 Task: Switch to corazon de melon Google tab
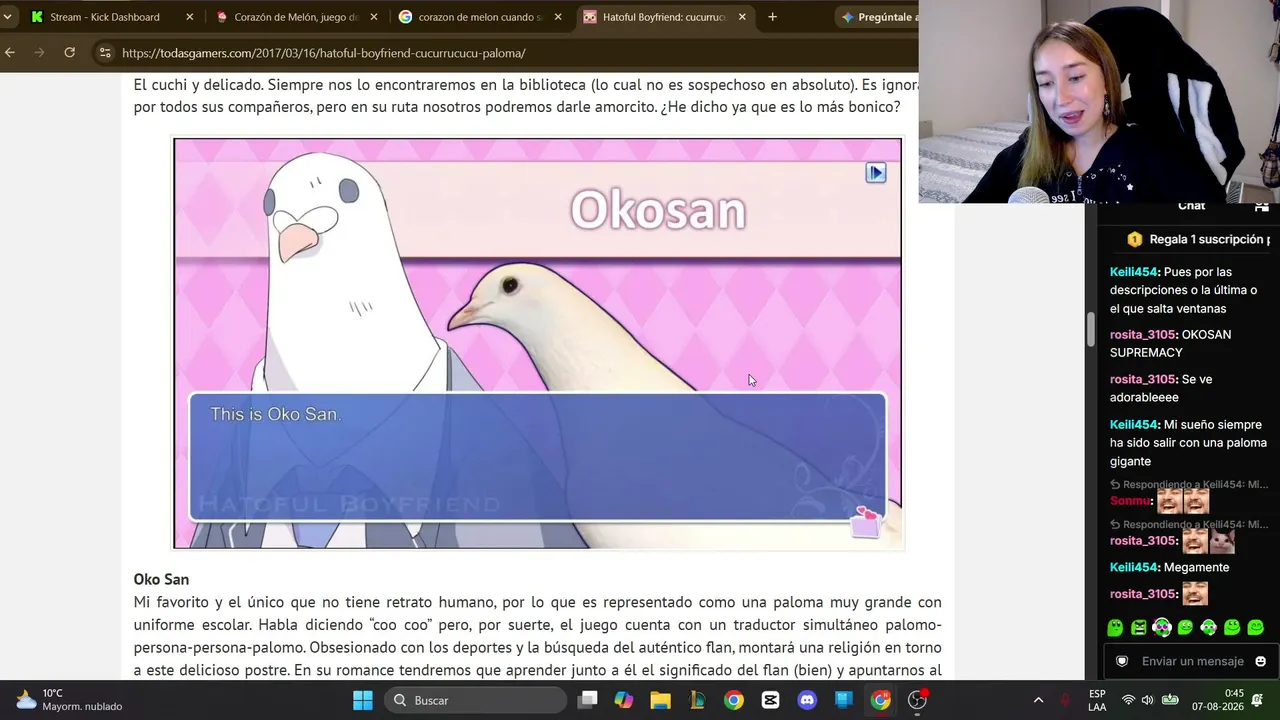[481, 17]
